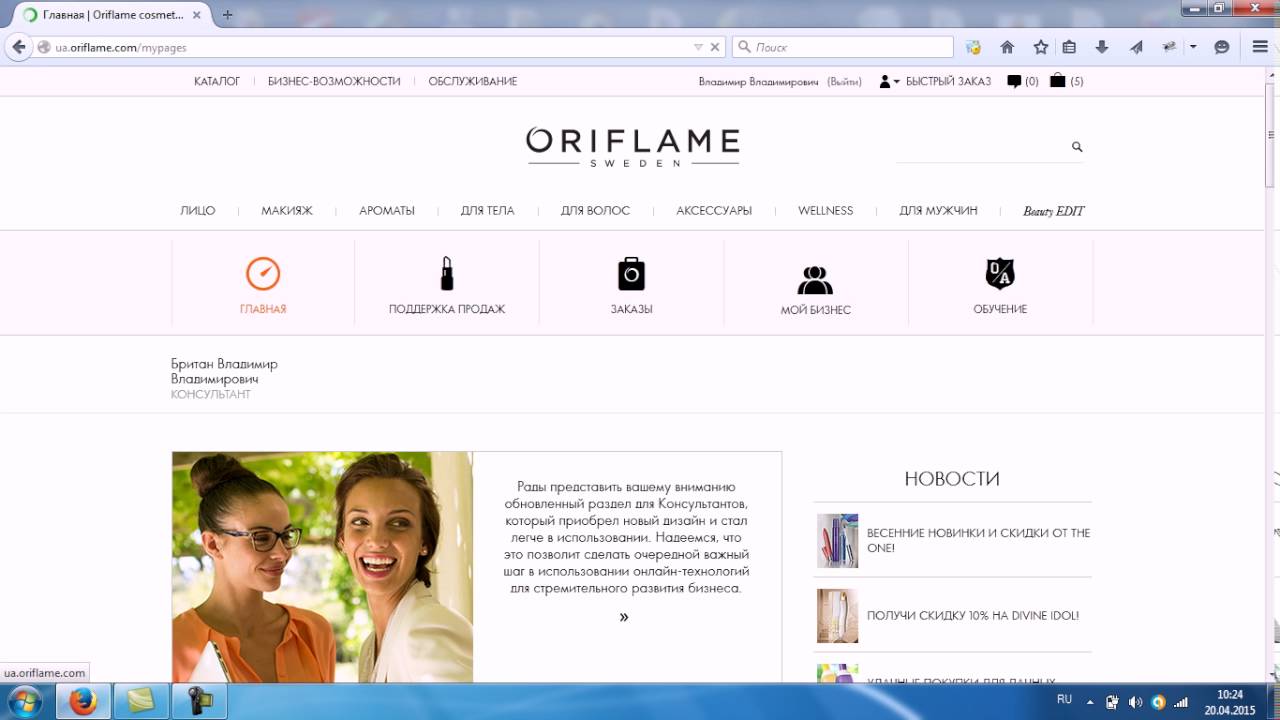
Task: Open Бизнес-возможности menu
Action: coord(334,81)
